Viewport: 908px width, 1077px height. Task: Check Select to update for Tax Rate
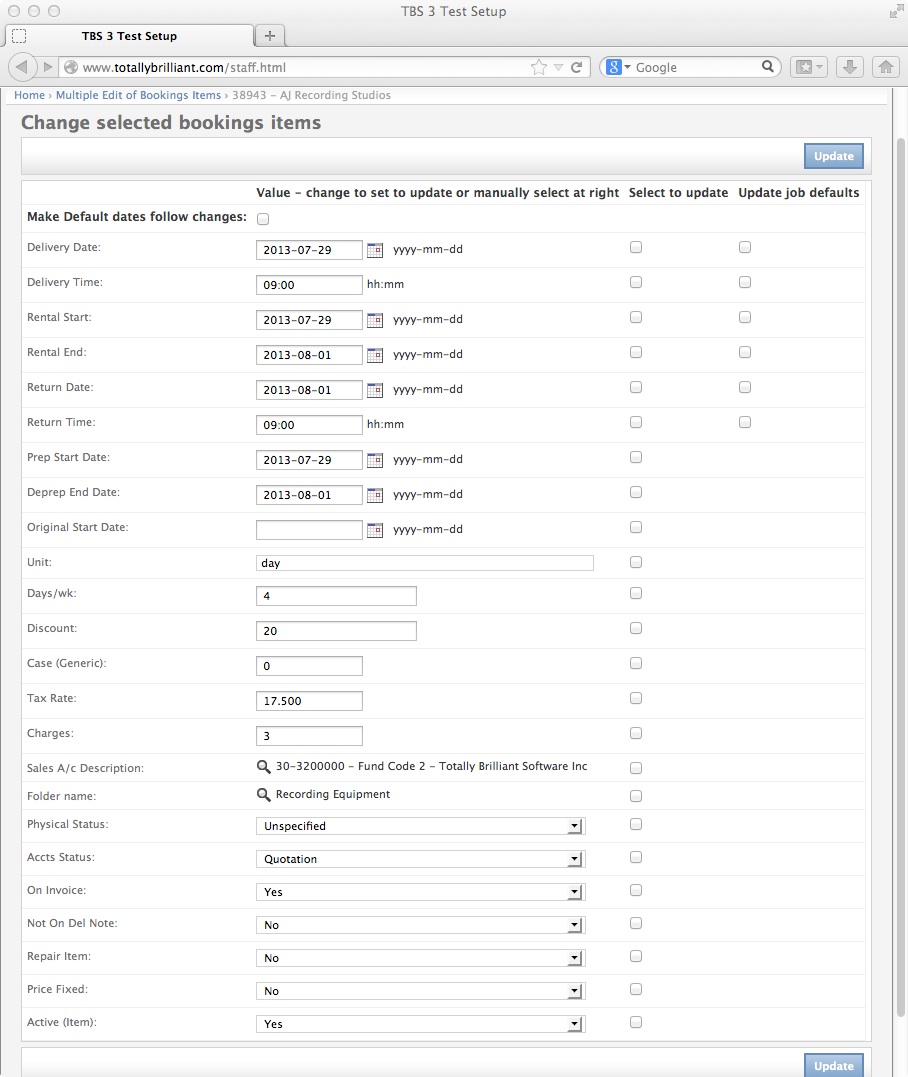pyautogui.click(x=636, y=699)
